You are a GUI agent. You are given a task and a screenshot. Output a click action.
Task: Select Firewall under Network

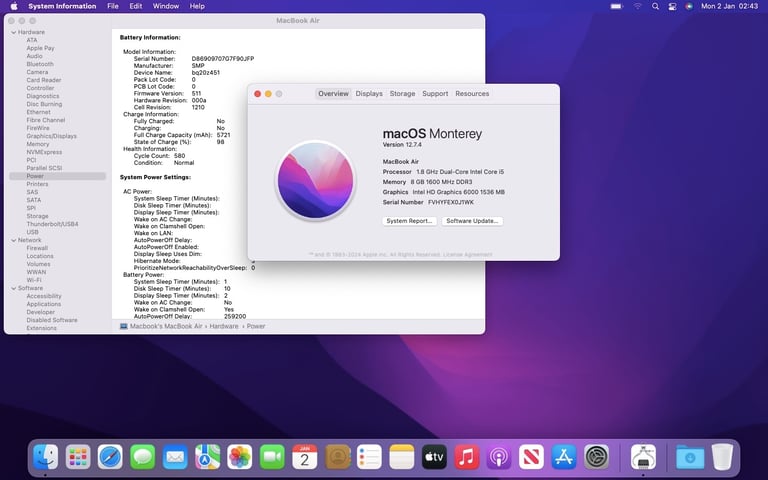37,248
